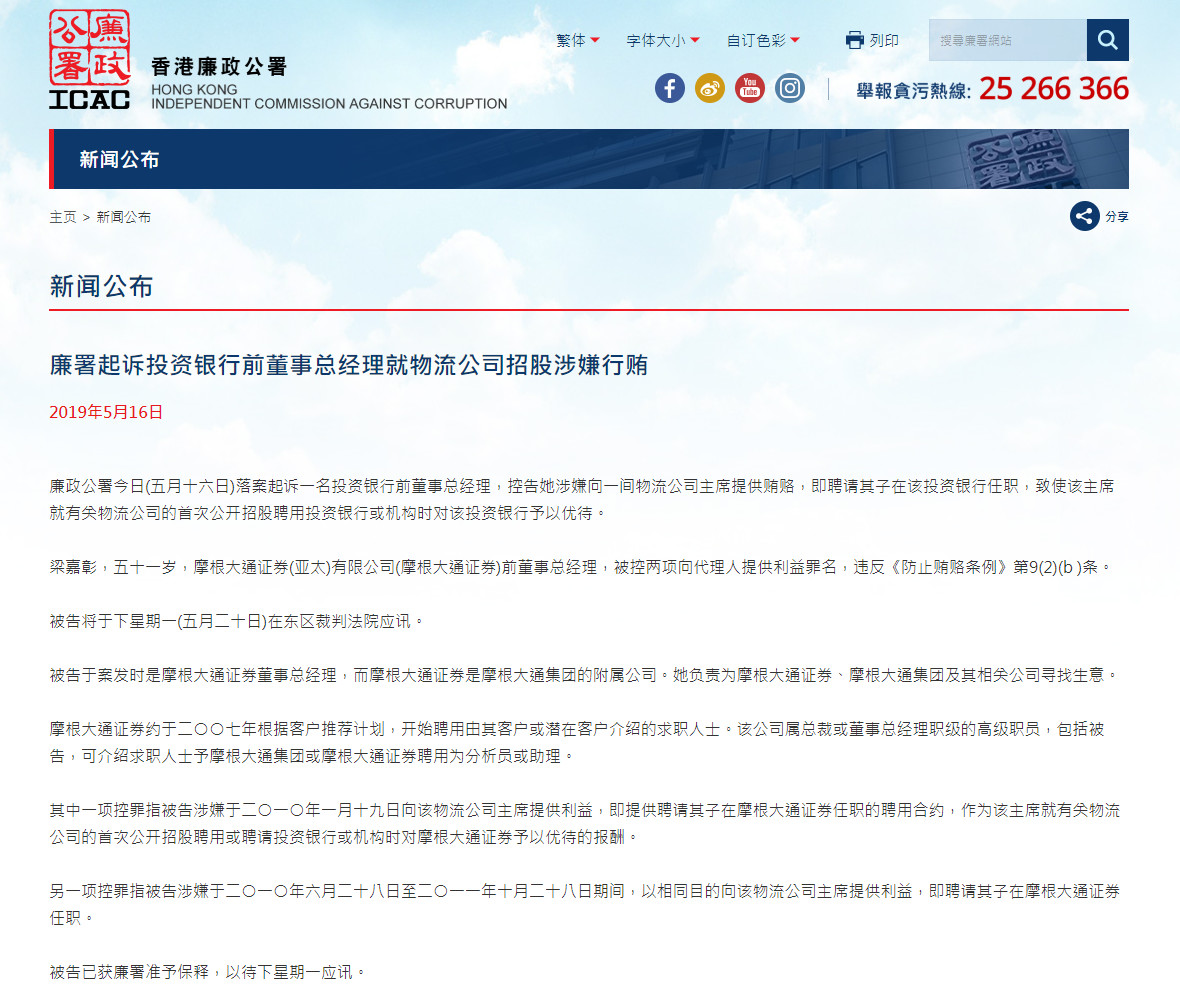1180x1008 pixels.
Task: Click the ICAC red seal logo
Action: click(x=89, y=50)
